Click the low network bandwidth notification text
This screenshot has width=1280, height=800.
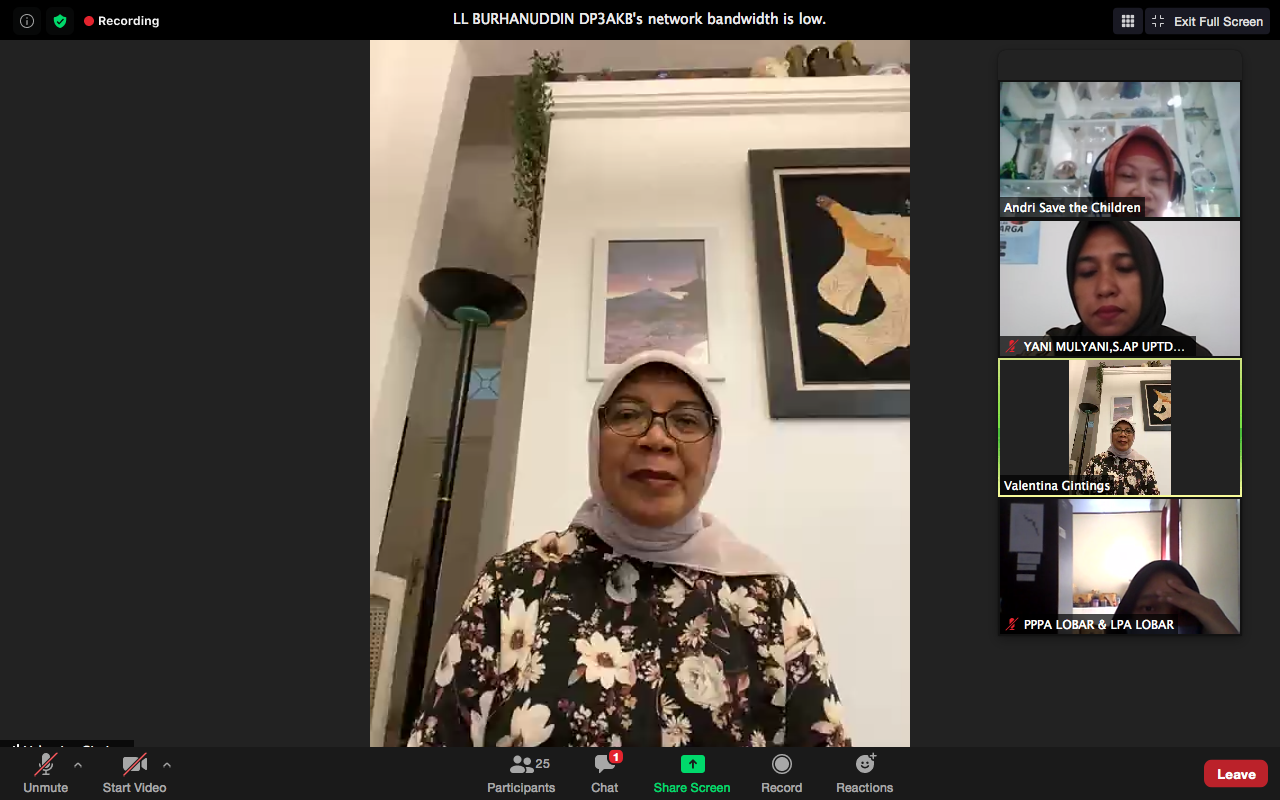tap(640, 19)
